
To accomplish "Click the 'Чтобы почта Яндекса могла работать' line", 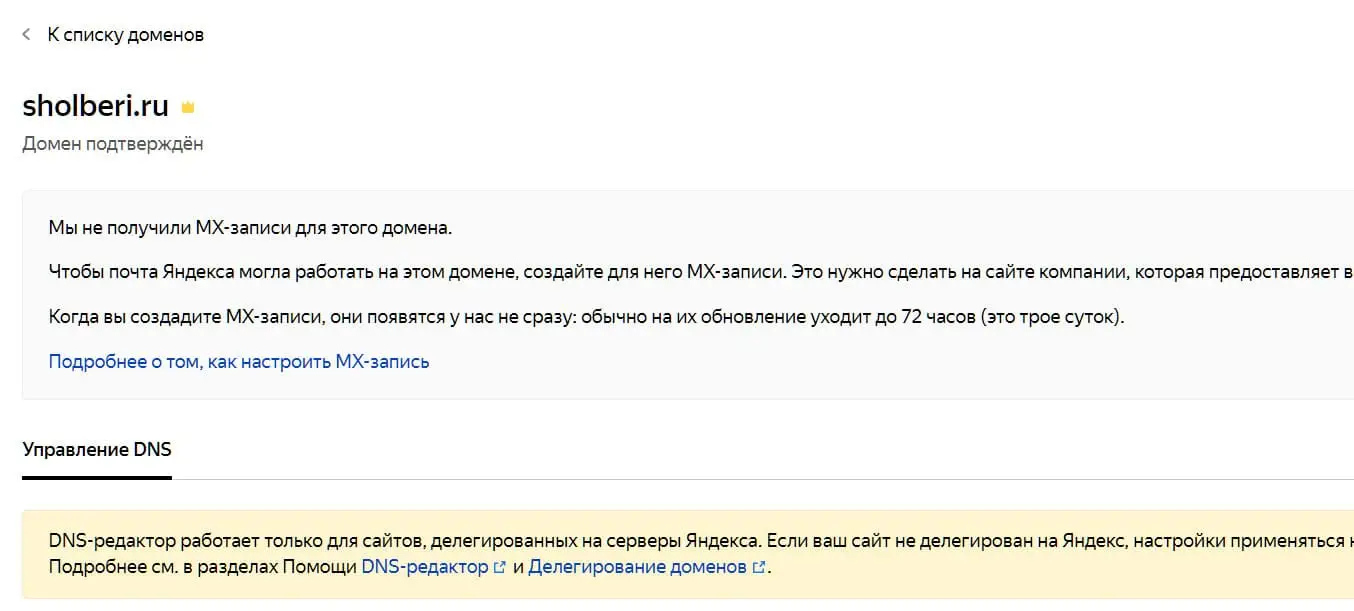I will [700, 272].
